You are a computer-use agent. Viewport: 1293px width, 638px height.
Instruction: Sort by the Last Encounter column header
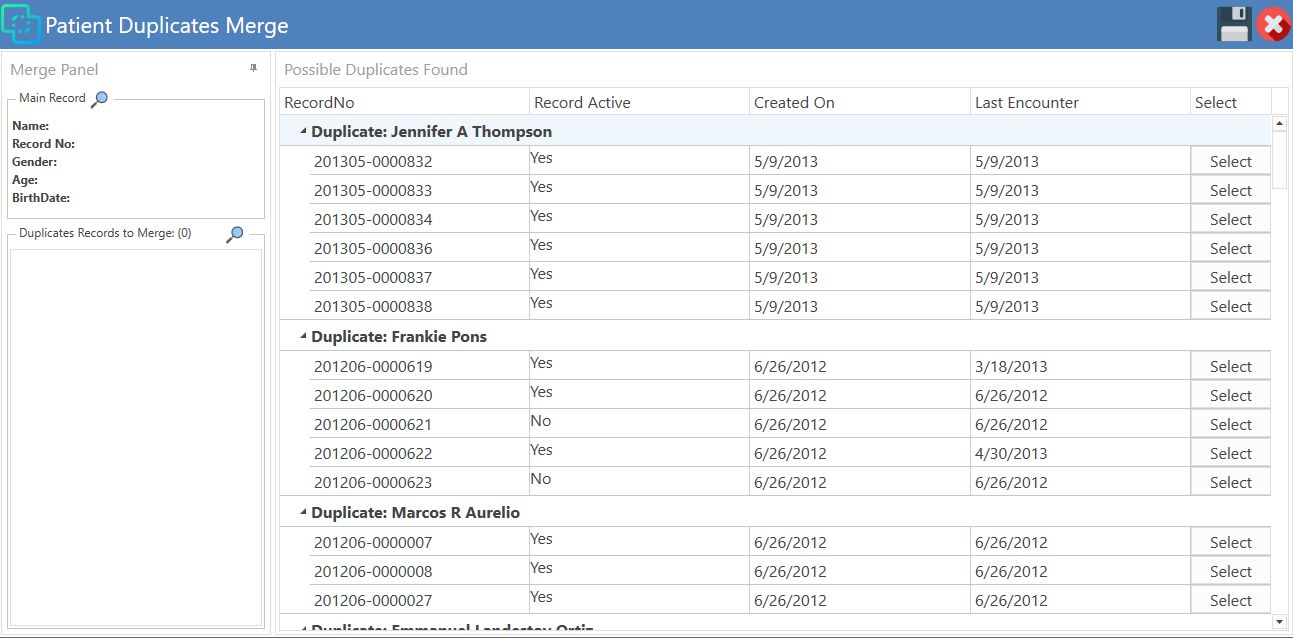point(1080,102)
